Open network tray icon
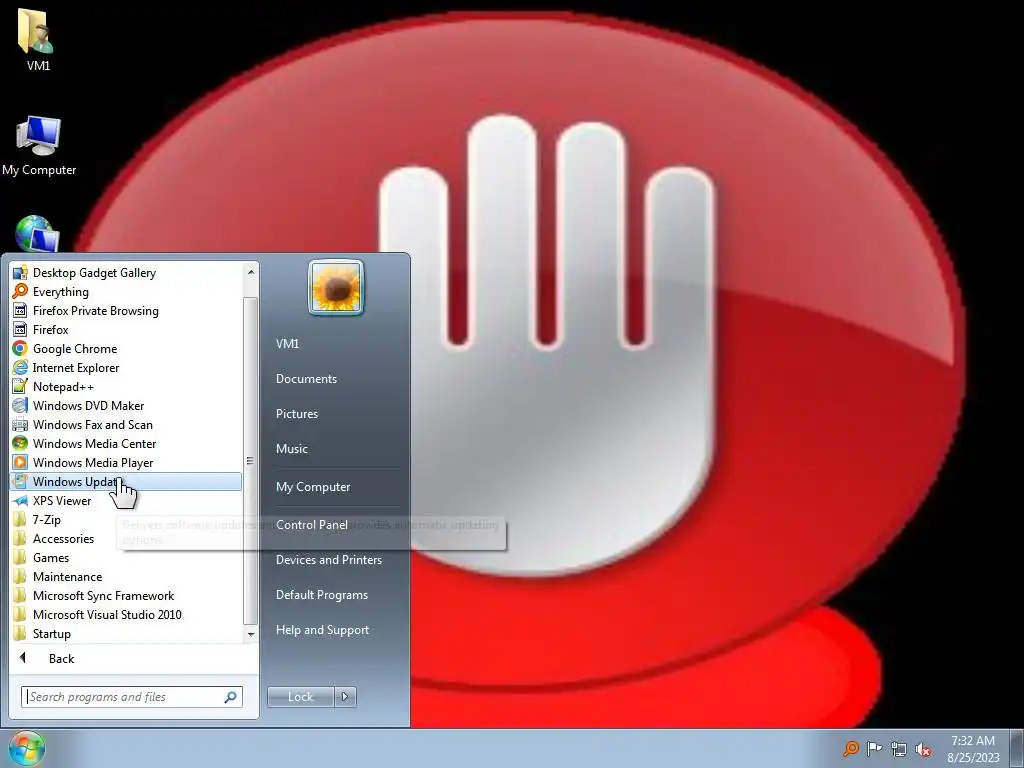This screenshot has width=1024, height=768. [x=899, y=748]
